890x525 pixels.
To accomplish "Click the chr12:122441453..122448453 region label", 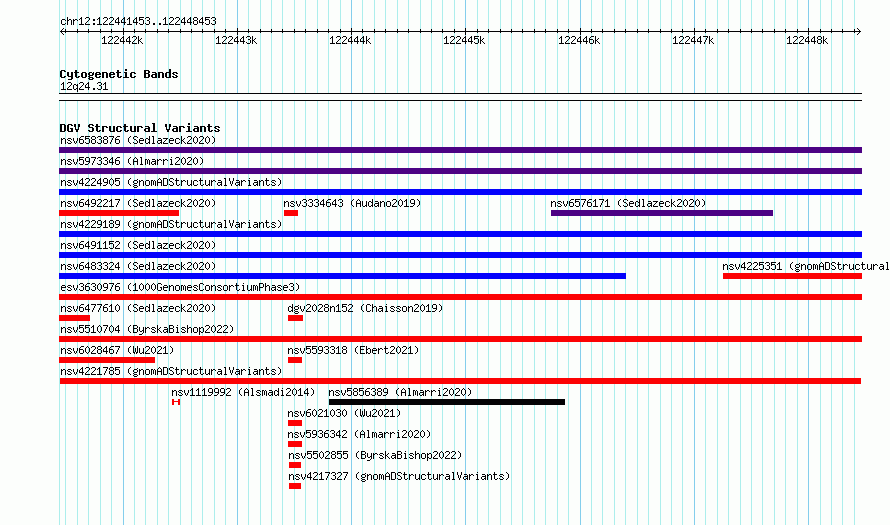I will (138, 21).
